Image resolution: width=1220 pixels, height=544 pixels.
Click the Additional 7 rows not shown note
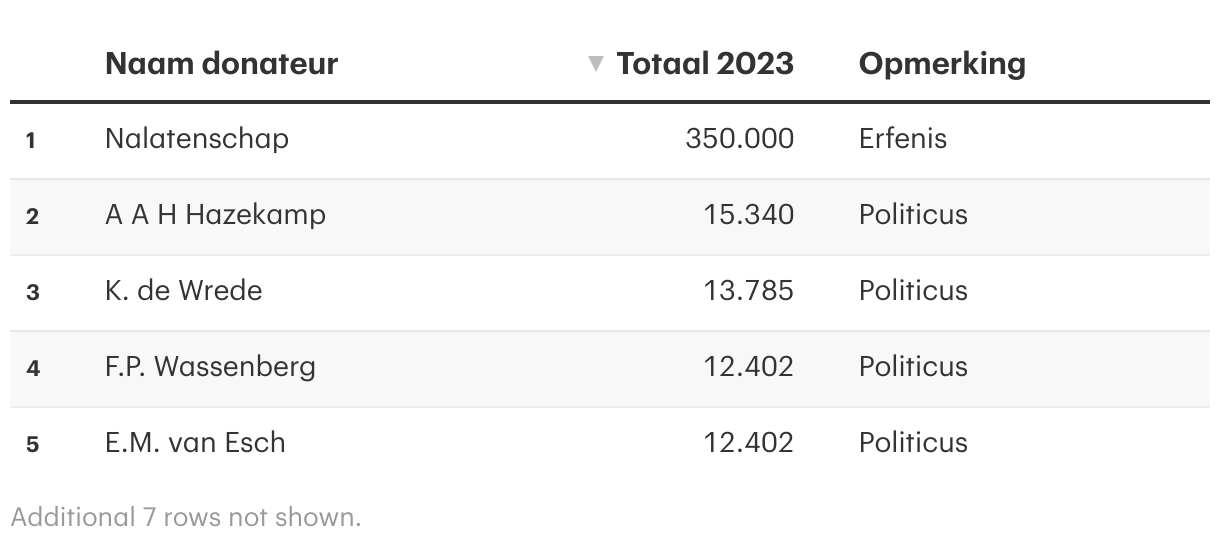pos(185,517)
